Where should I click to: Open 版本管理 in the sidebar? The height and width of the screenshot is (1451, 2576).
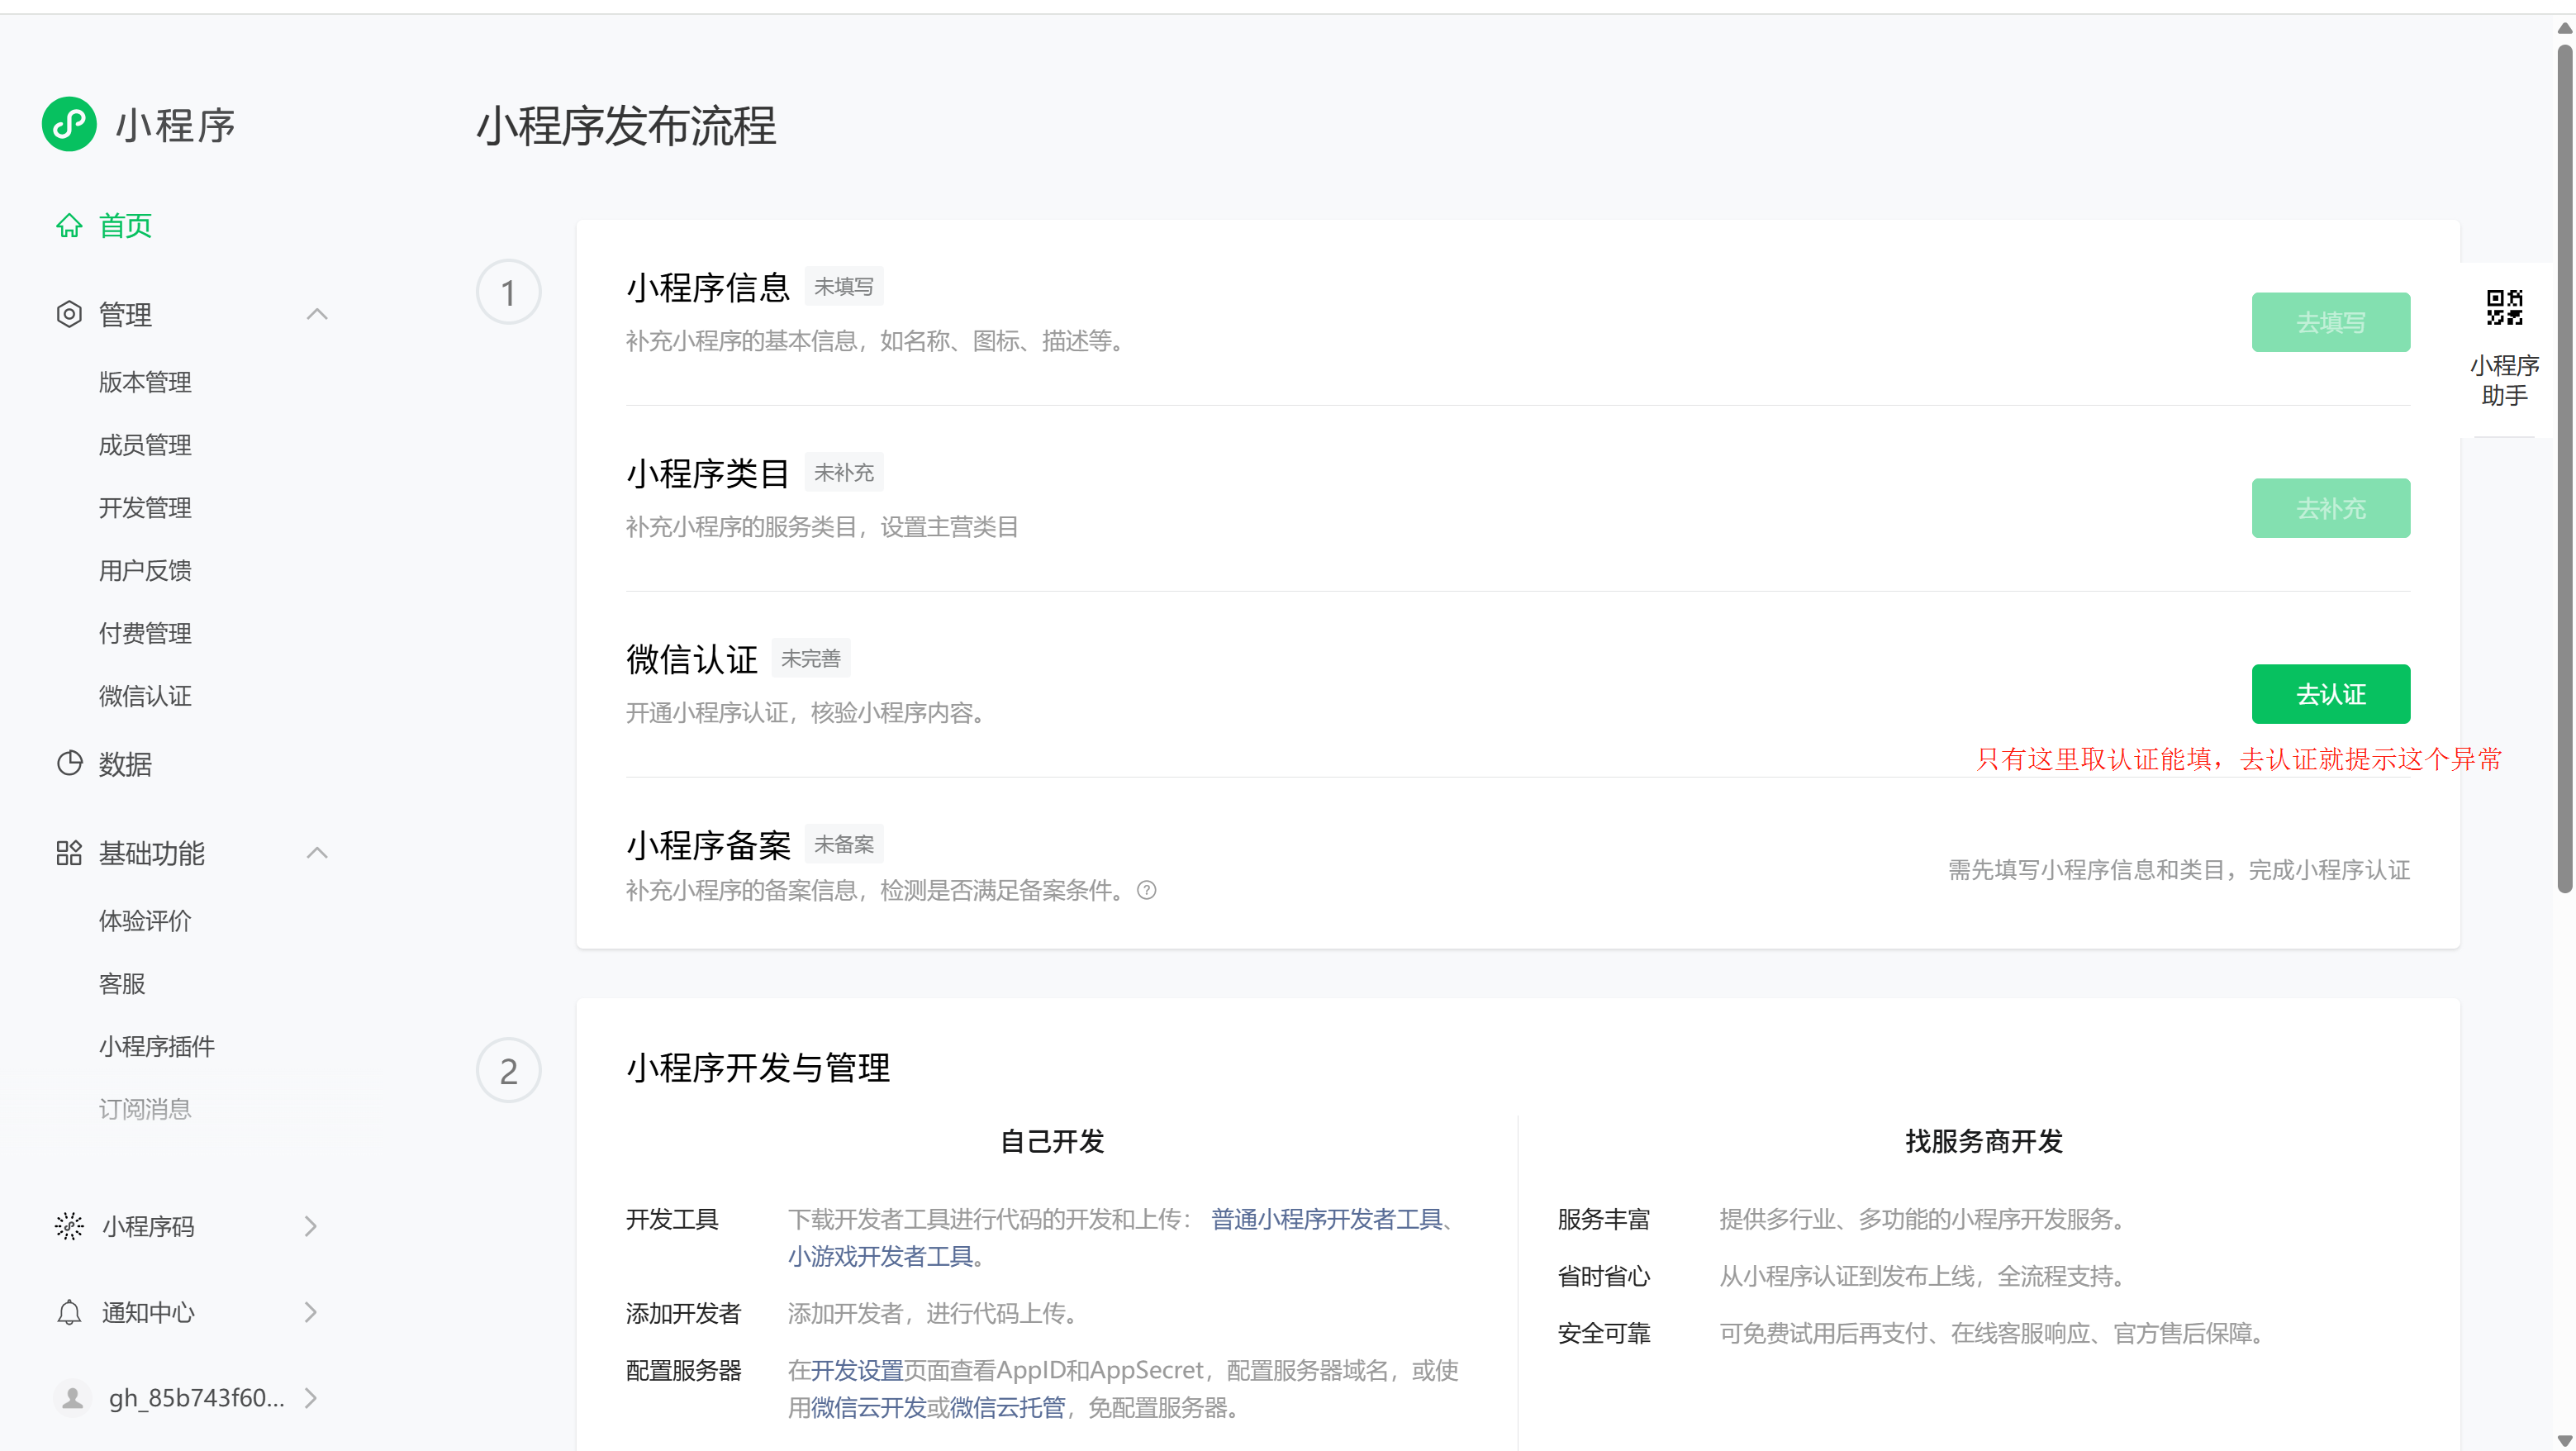click(x=145, y=382)
